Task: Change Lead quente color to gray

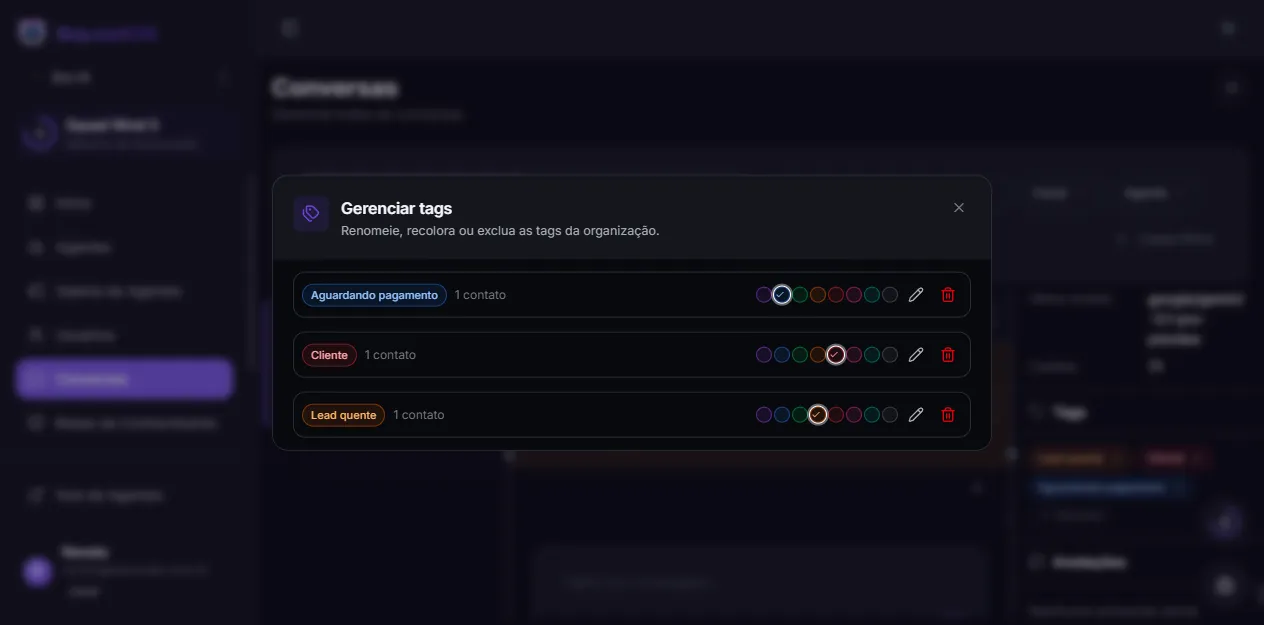Action: pyautogui.click(x=890, y=415)
